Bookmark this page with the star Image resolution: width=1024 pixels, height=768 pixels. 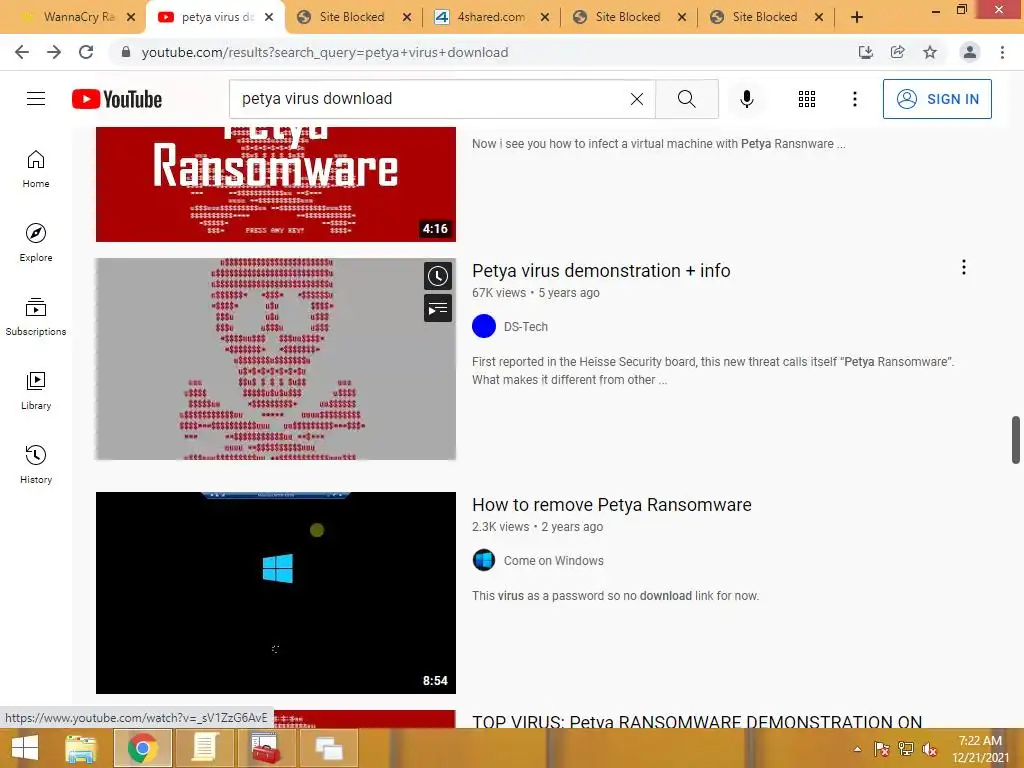coord(930,52)
